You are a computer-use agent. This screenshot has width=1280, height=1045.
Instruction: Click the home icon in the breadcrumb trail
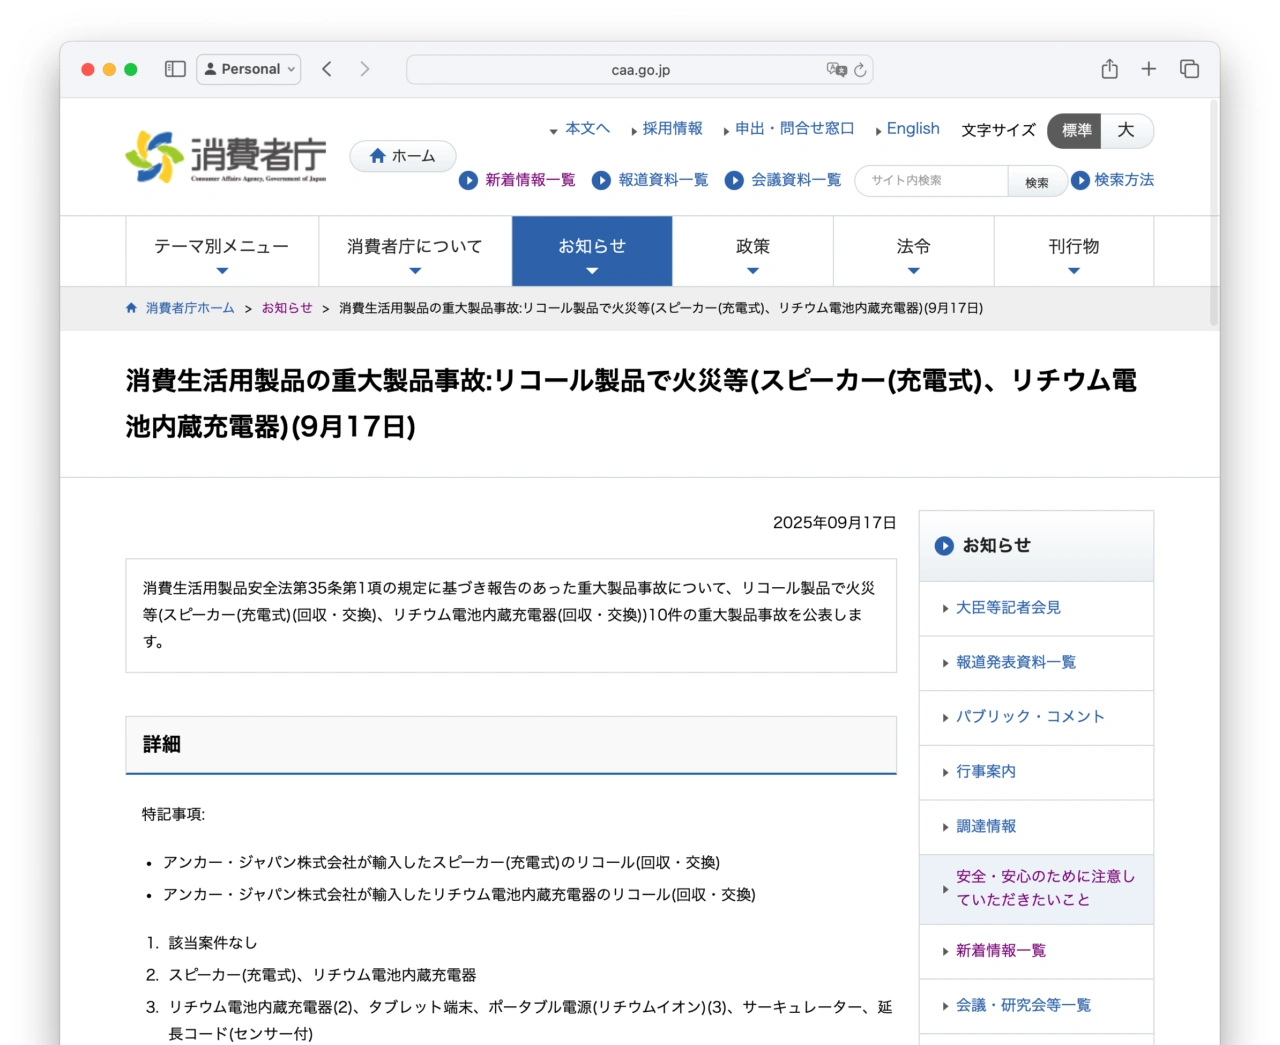pyautogui.click(x=130, y=308)
